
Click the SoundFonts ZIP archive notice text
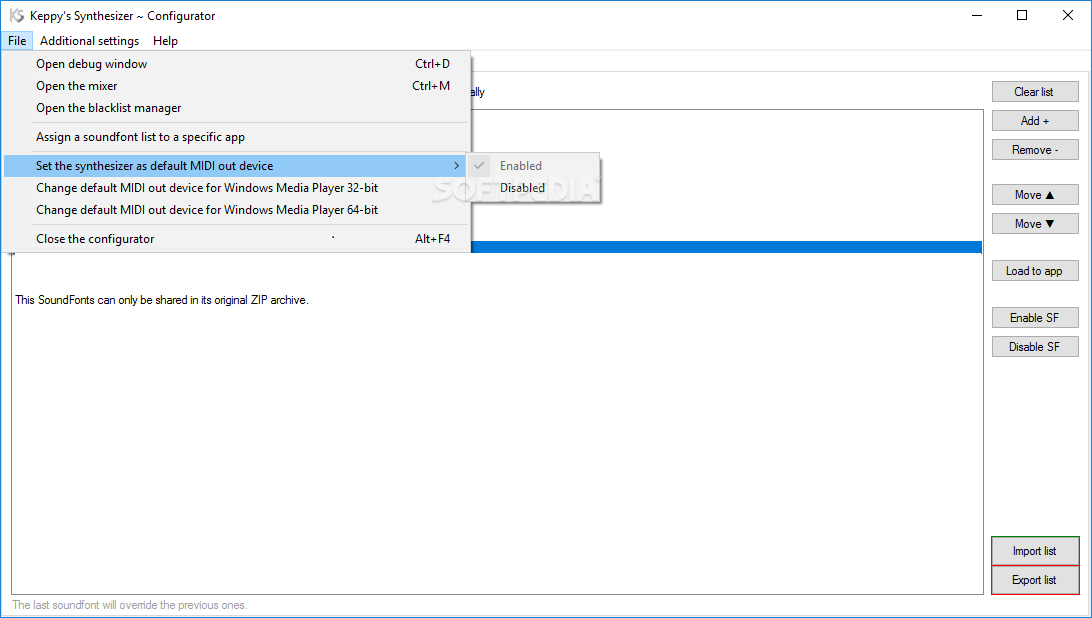[x=162, y=300]
